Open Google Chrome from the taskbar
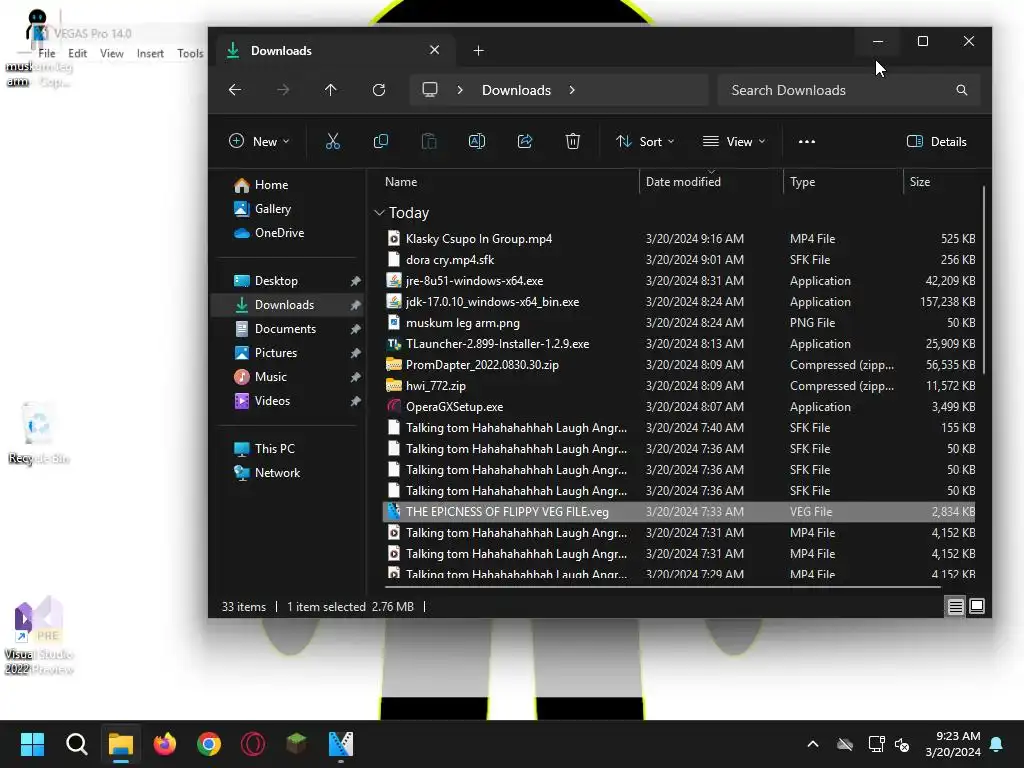 (x=209, y=744)
